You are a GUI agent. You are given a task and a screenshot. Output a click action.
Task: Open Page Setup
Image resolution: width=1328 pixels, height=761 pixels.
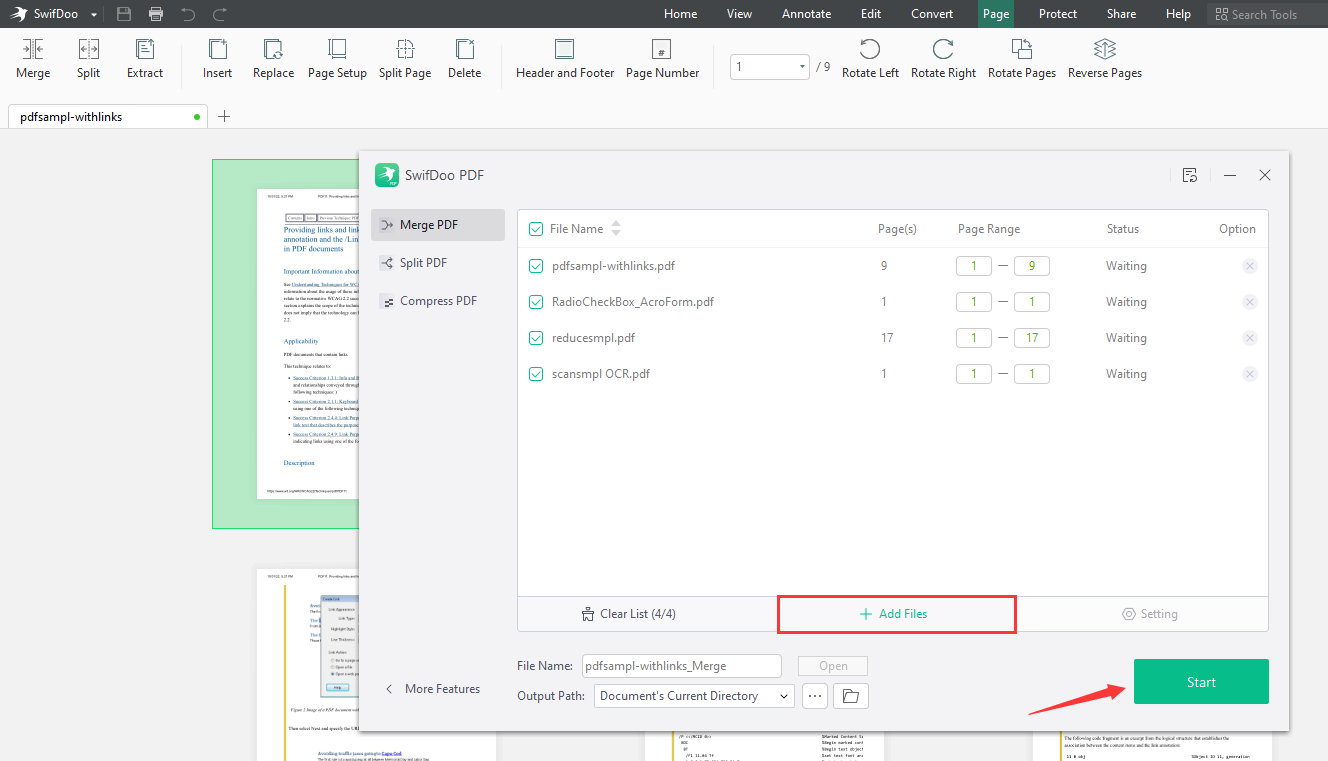point(337,59)
